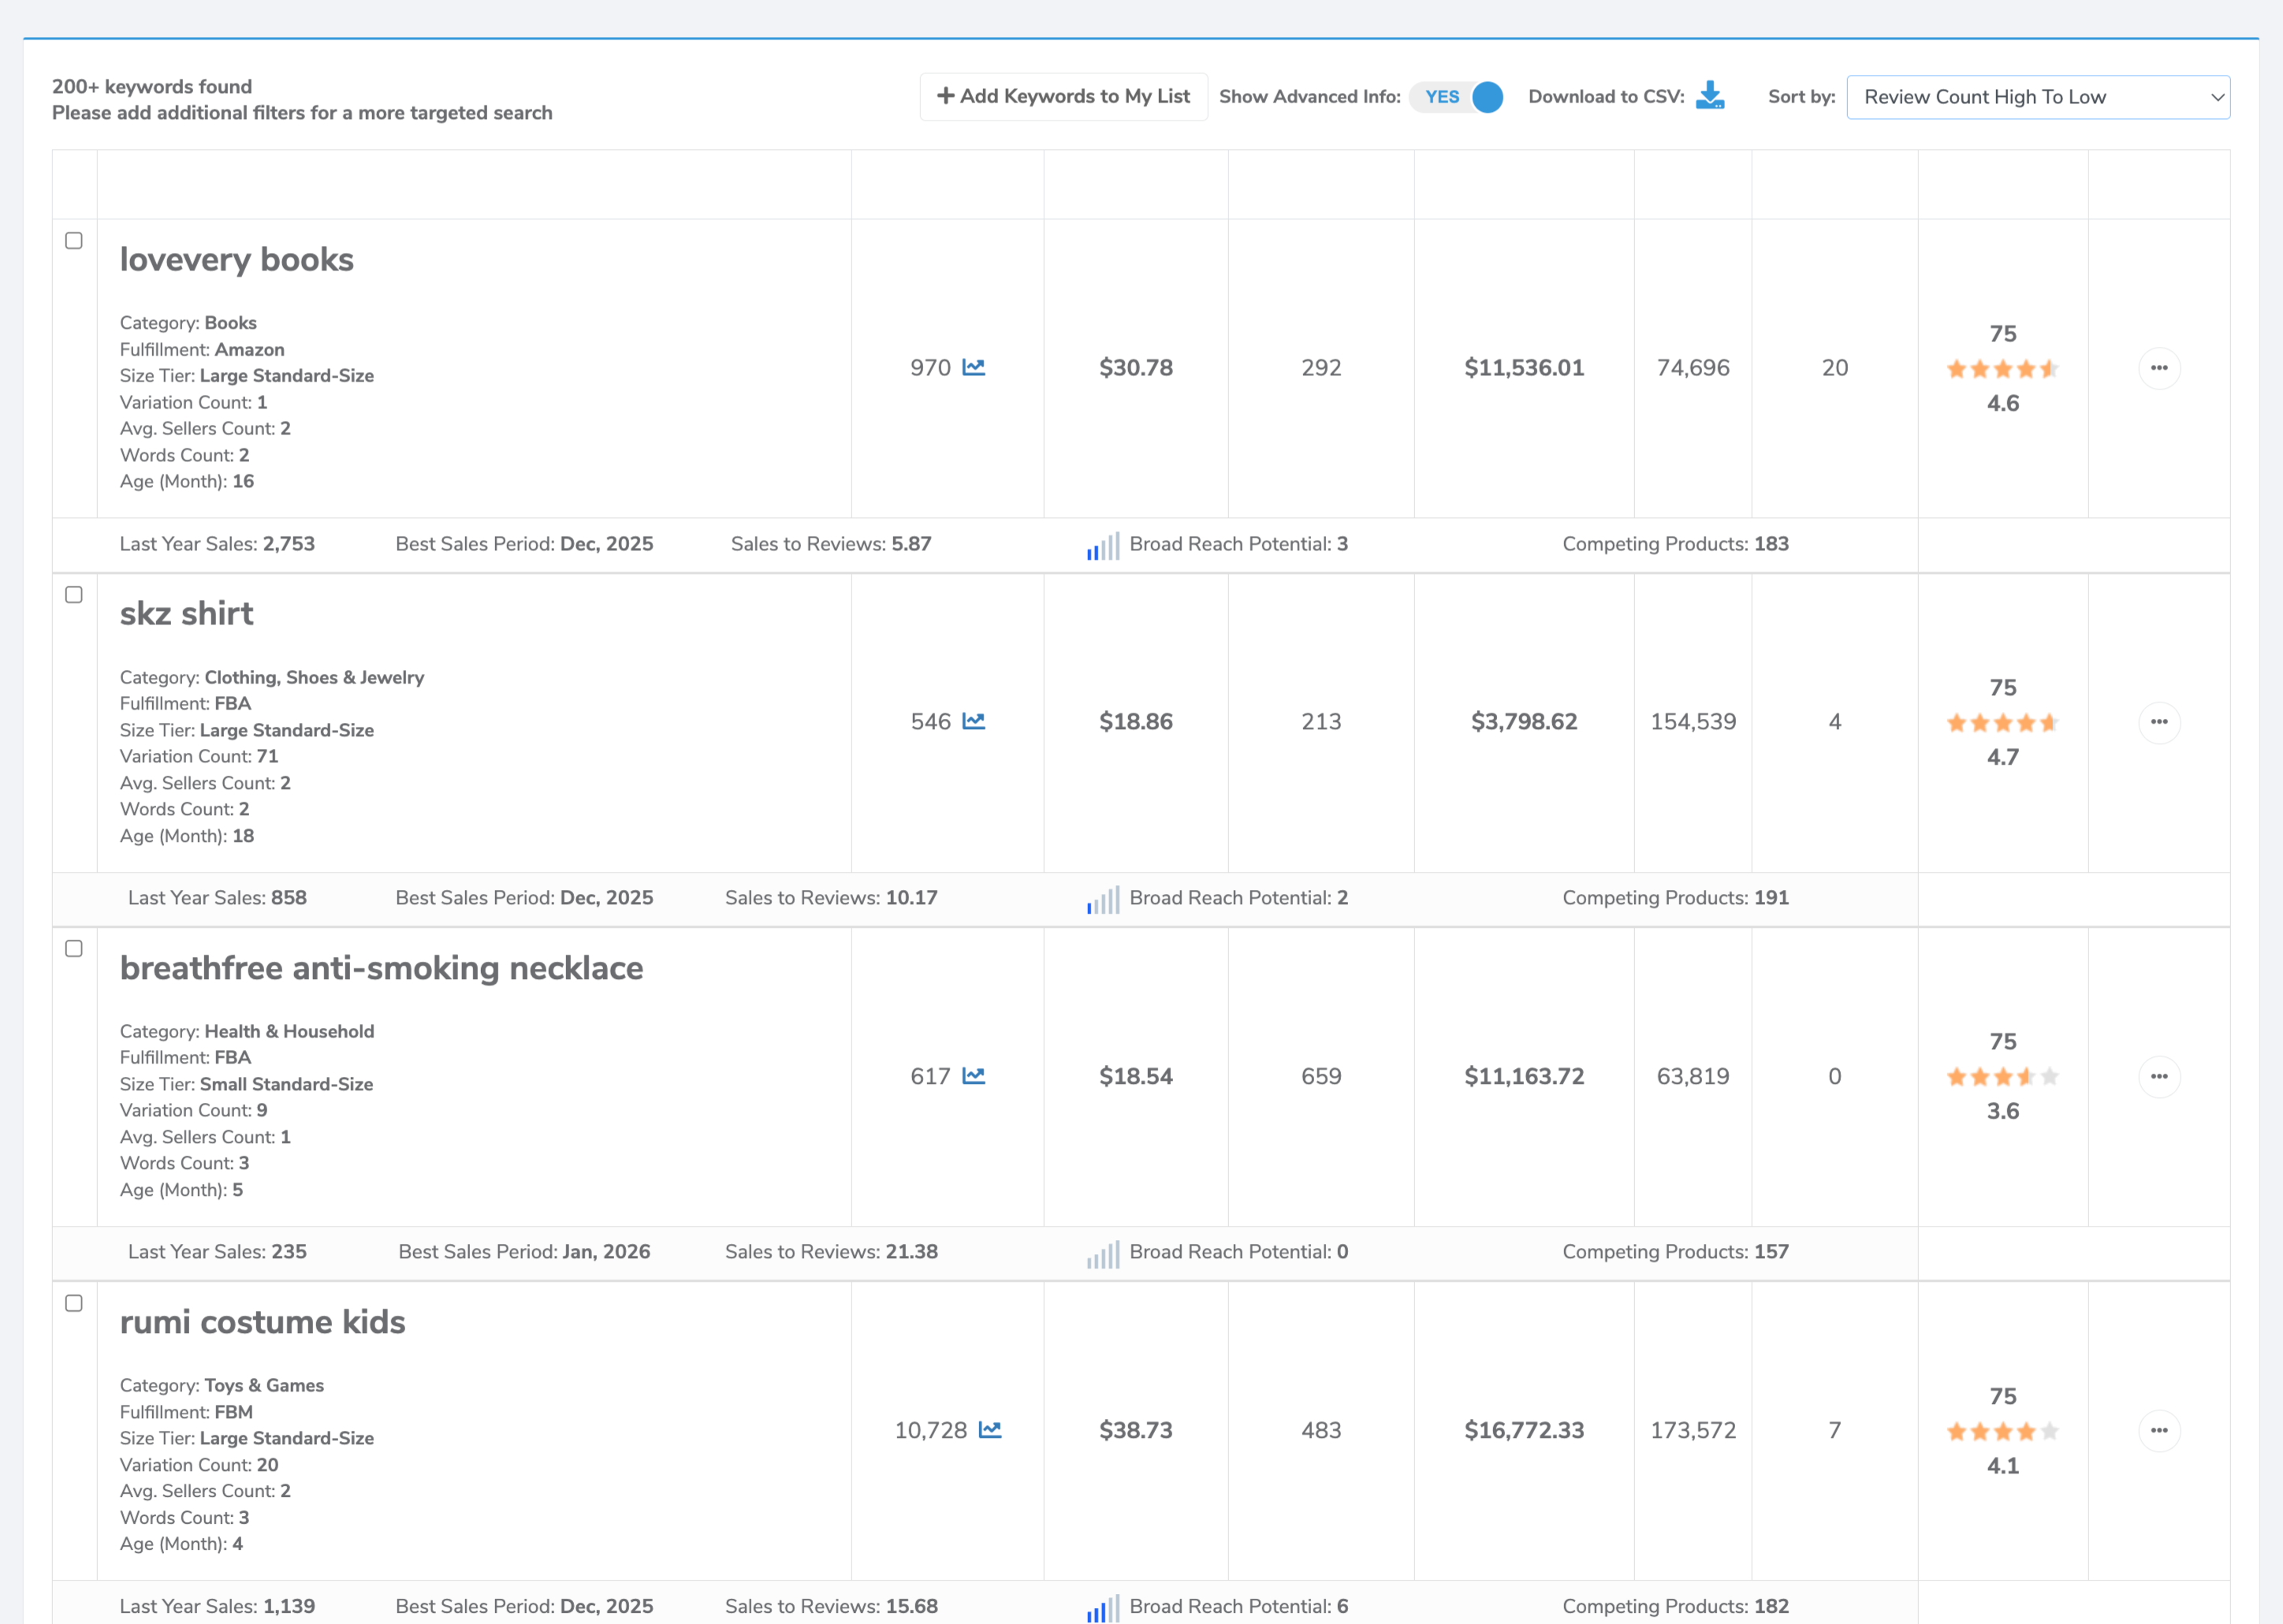The image size is (2283, 1624).
Task: Open the Sort by dropdown
Action: point(2037,97)
